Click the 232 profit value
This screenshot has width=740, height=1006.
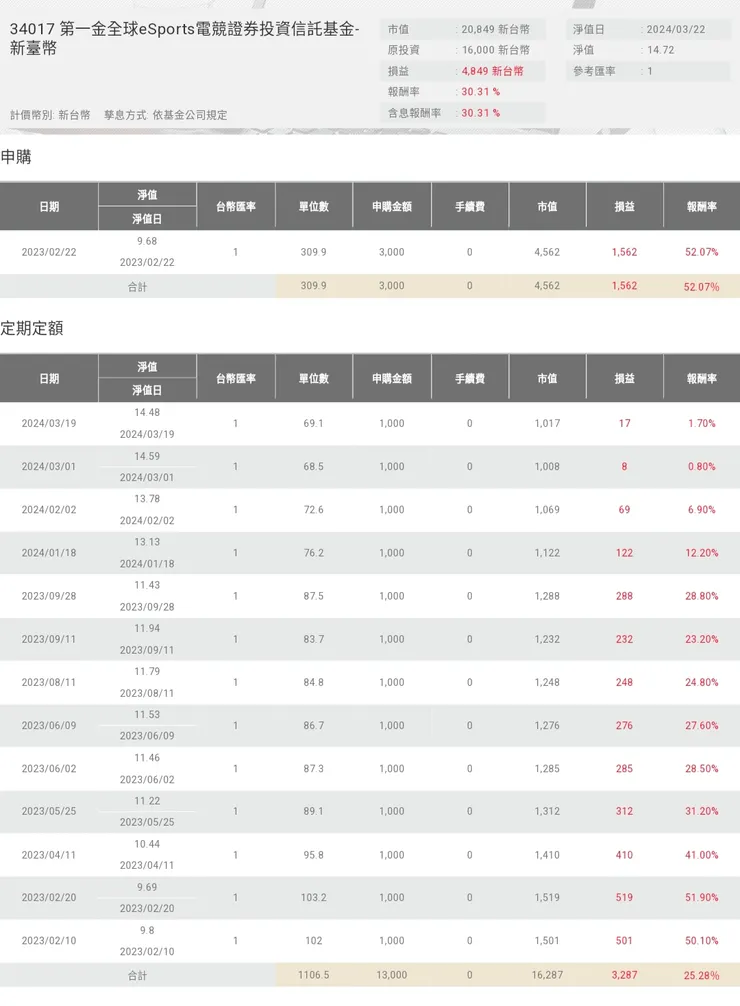point(624,639)
